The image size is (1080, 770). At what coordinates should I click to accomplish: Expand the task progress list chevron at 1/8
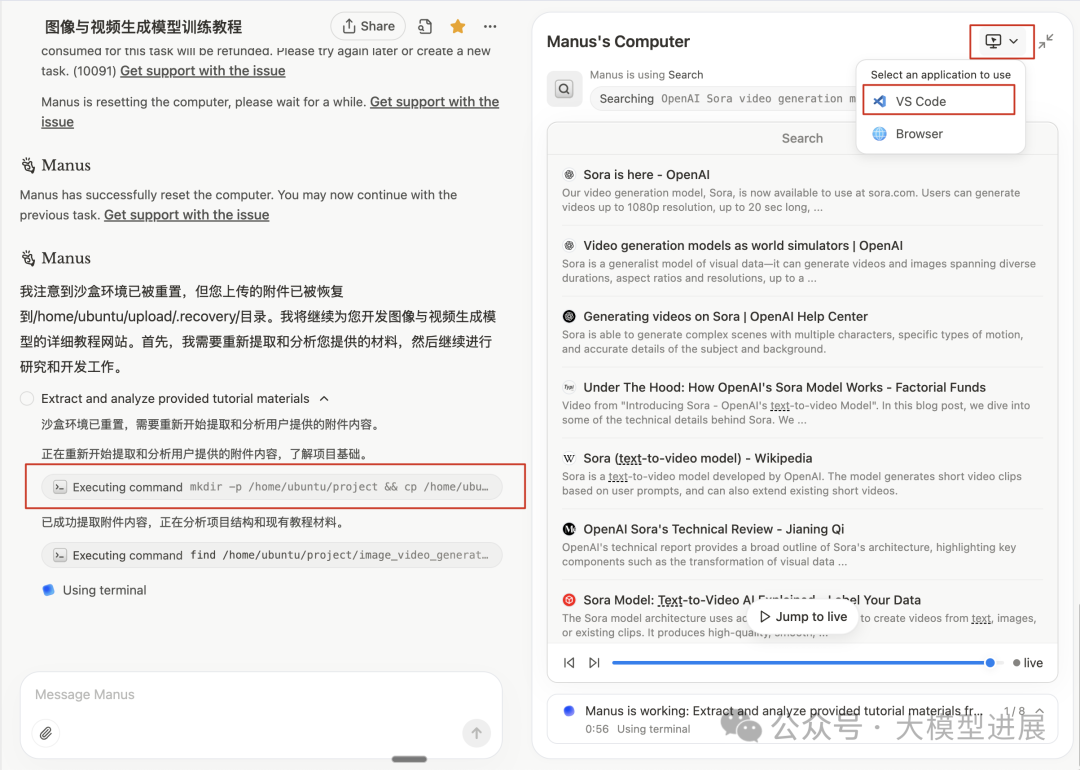[1040, 710]
